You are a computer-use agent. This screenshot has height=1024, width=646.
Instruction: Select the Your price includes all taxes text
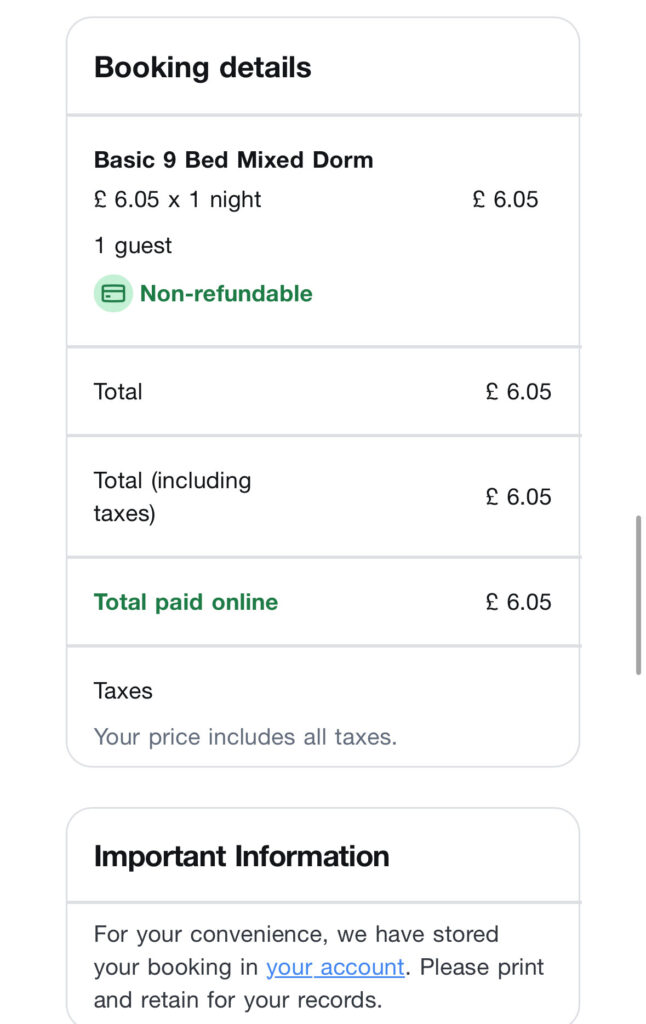click(x=248, y=737)
